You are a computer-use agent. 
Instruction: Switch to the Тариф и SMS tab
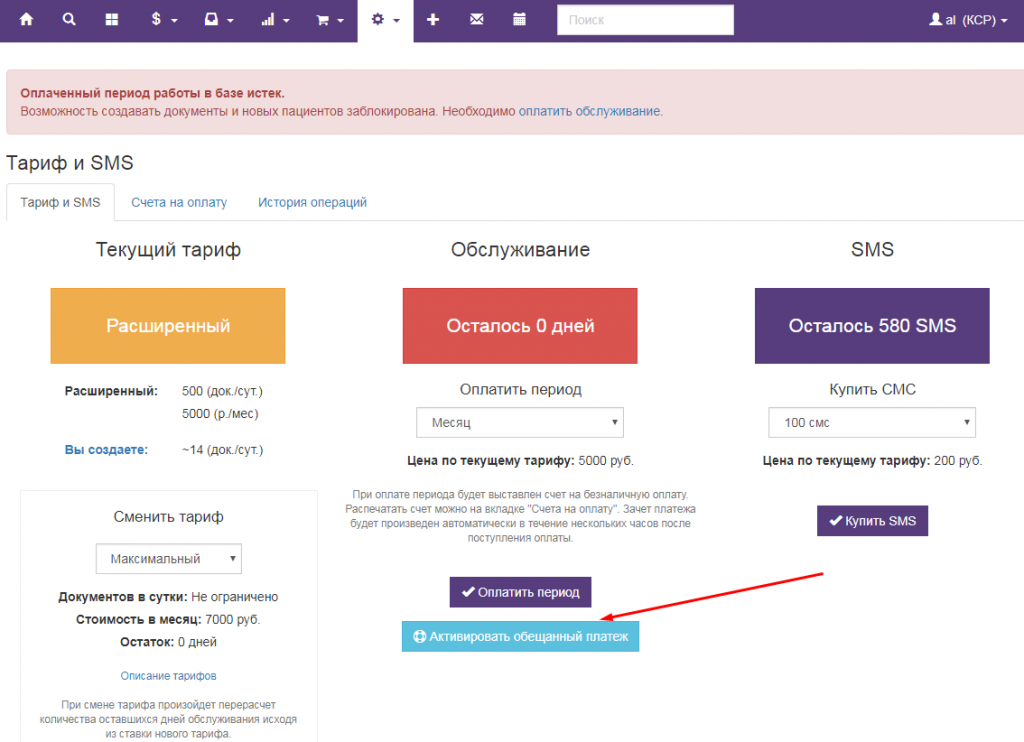60,202
